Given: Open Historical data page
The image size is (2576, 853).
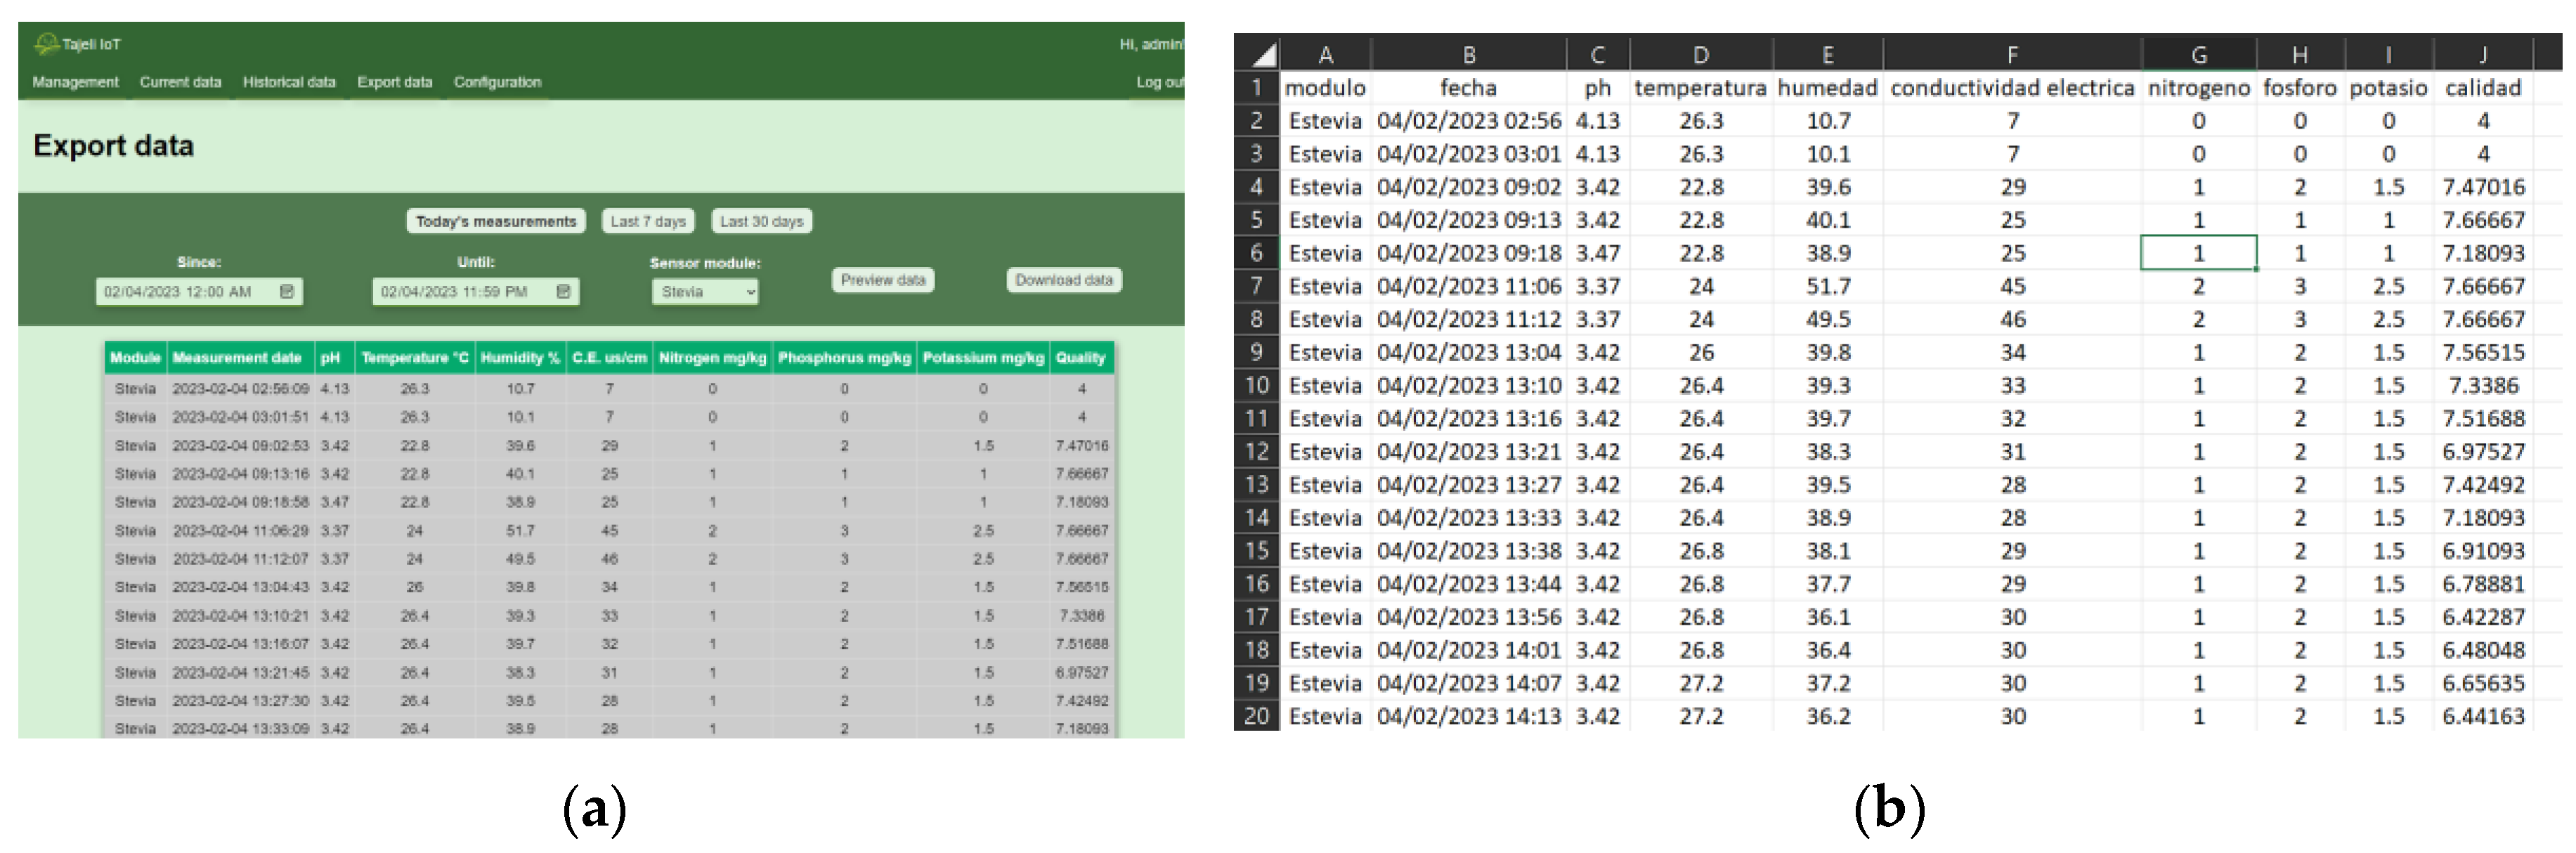Looking at the screenshot, I should (x=289, y=82).
